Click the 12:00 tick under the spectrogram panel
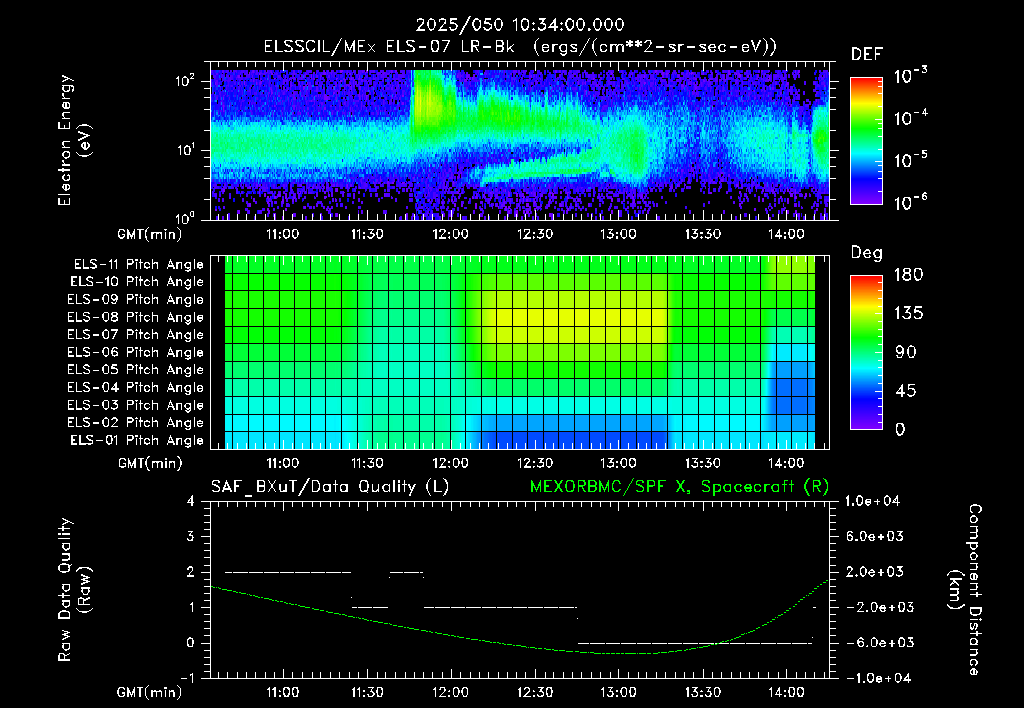This screenshot has height=708, width=1024. tap(451, 234)
